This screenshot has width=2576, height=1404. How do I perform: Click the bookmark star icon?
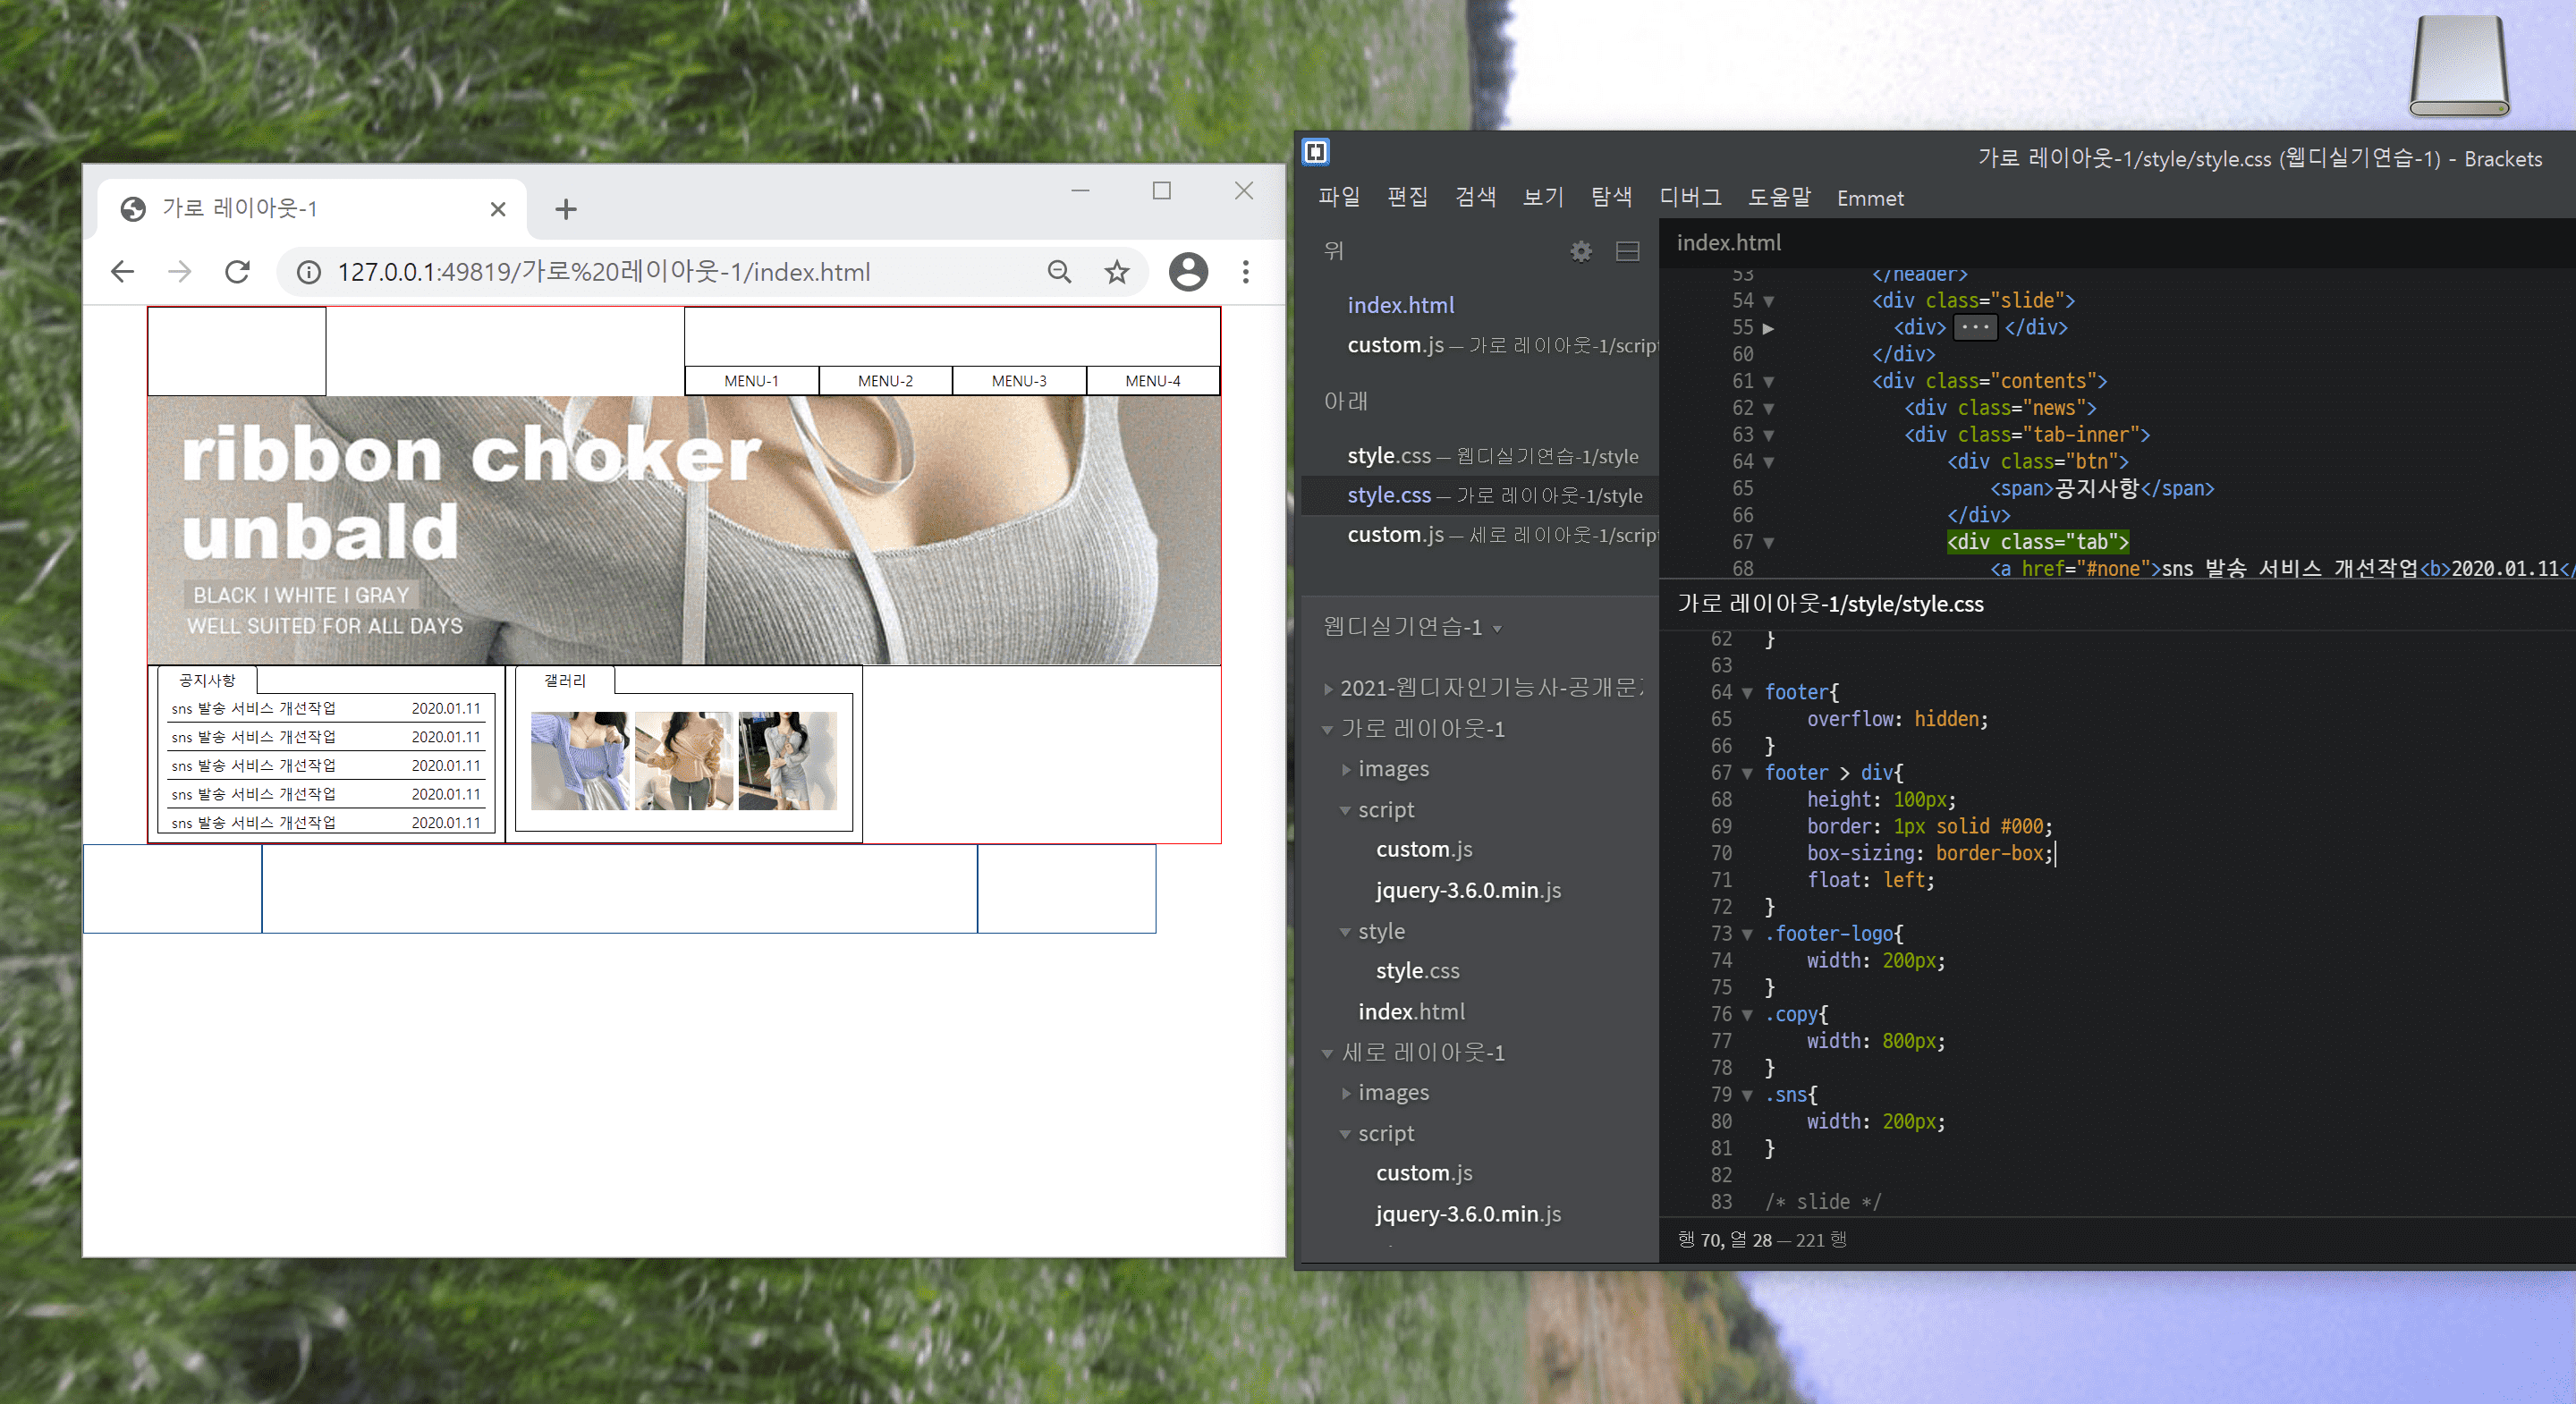[1116, 272]
